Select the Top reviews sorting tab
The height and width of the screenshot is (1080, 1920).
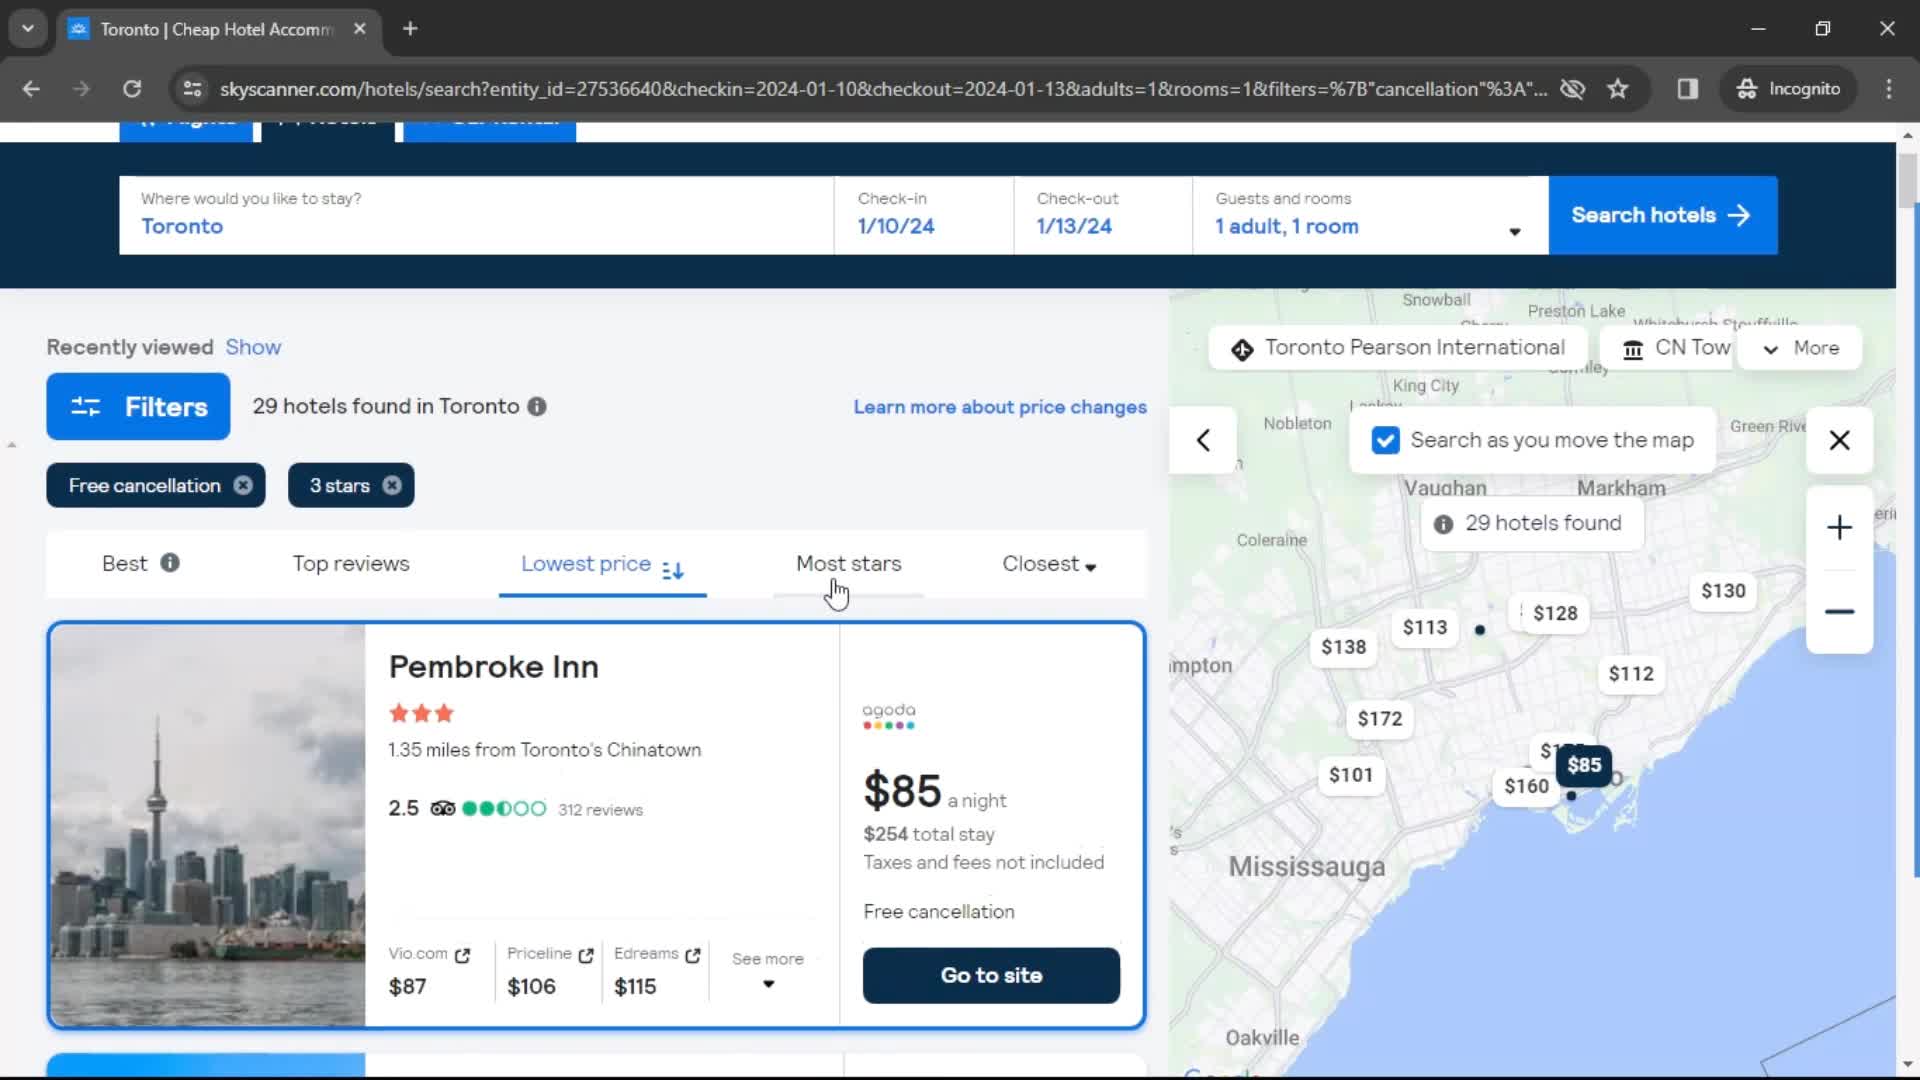click(x=351, y=564)
